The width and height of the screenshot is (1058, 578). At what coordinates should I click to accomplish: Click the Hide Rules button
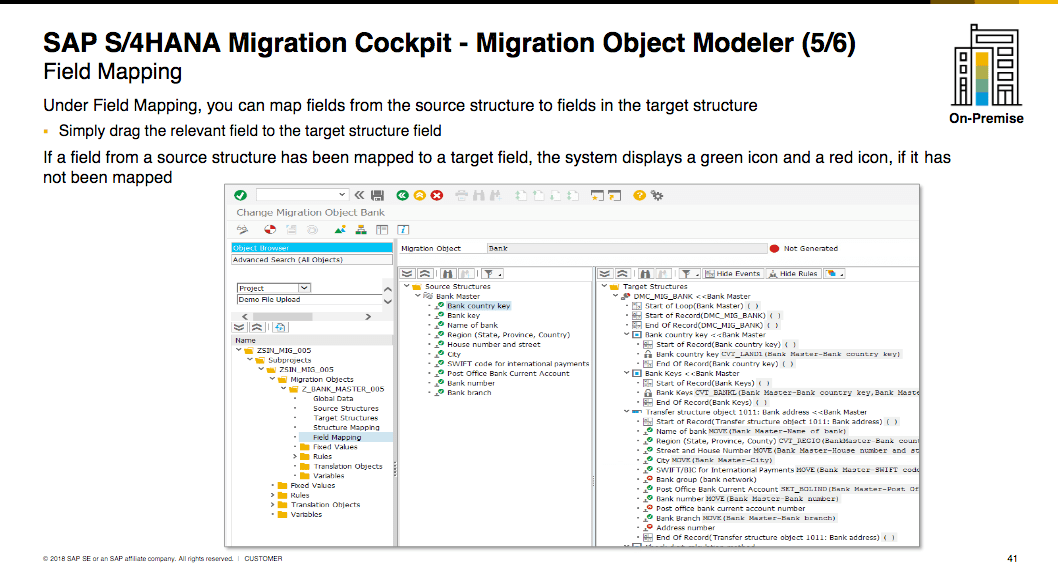793,274
